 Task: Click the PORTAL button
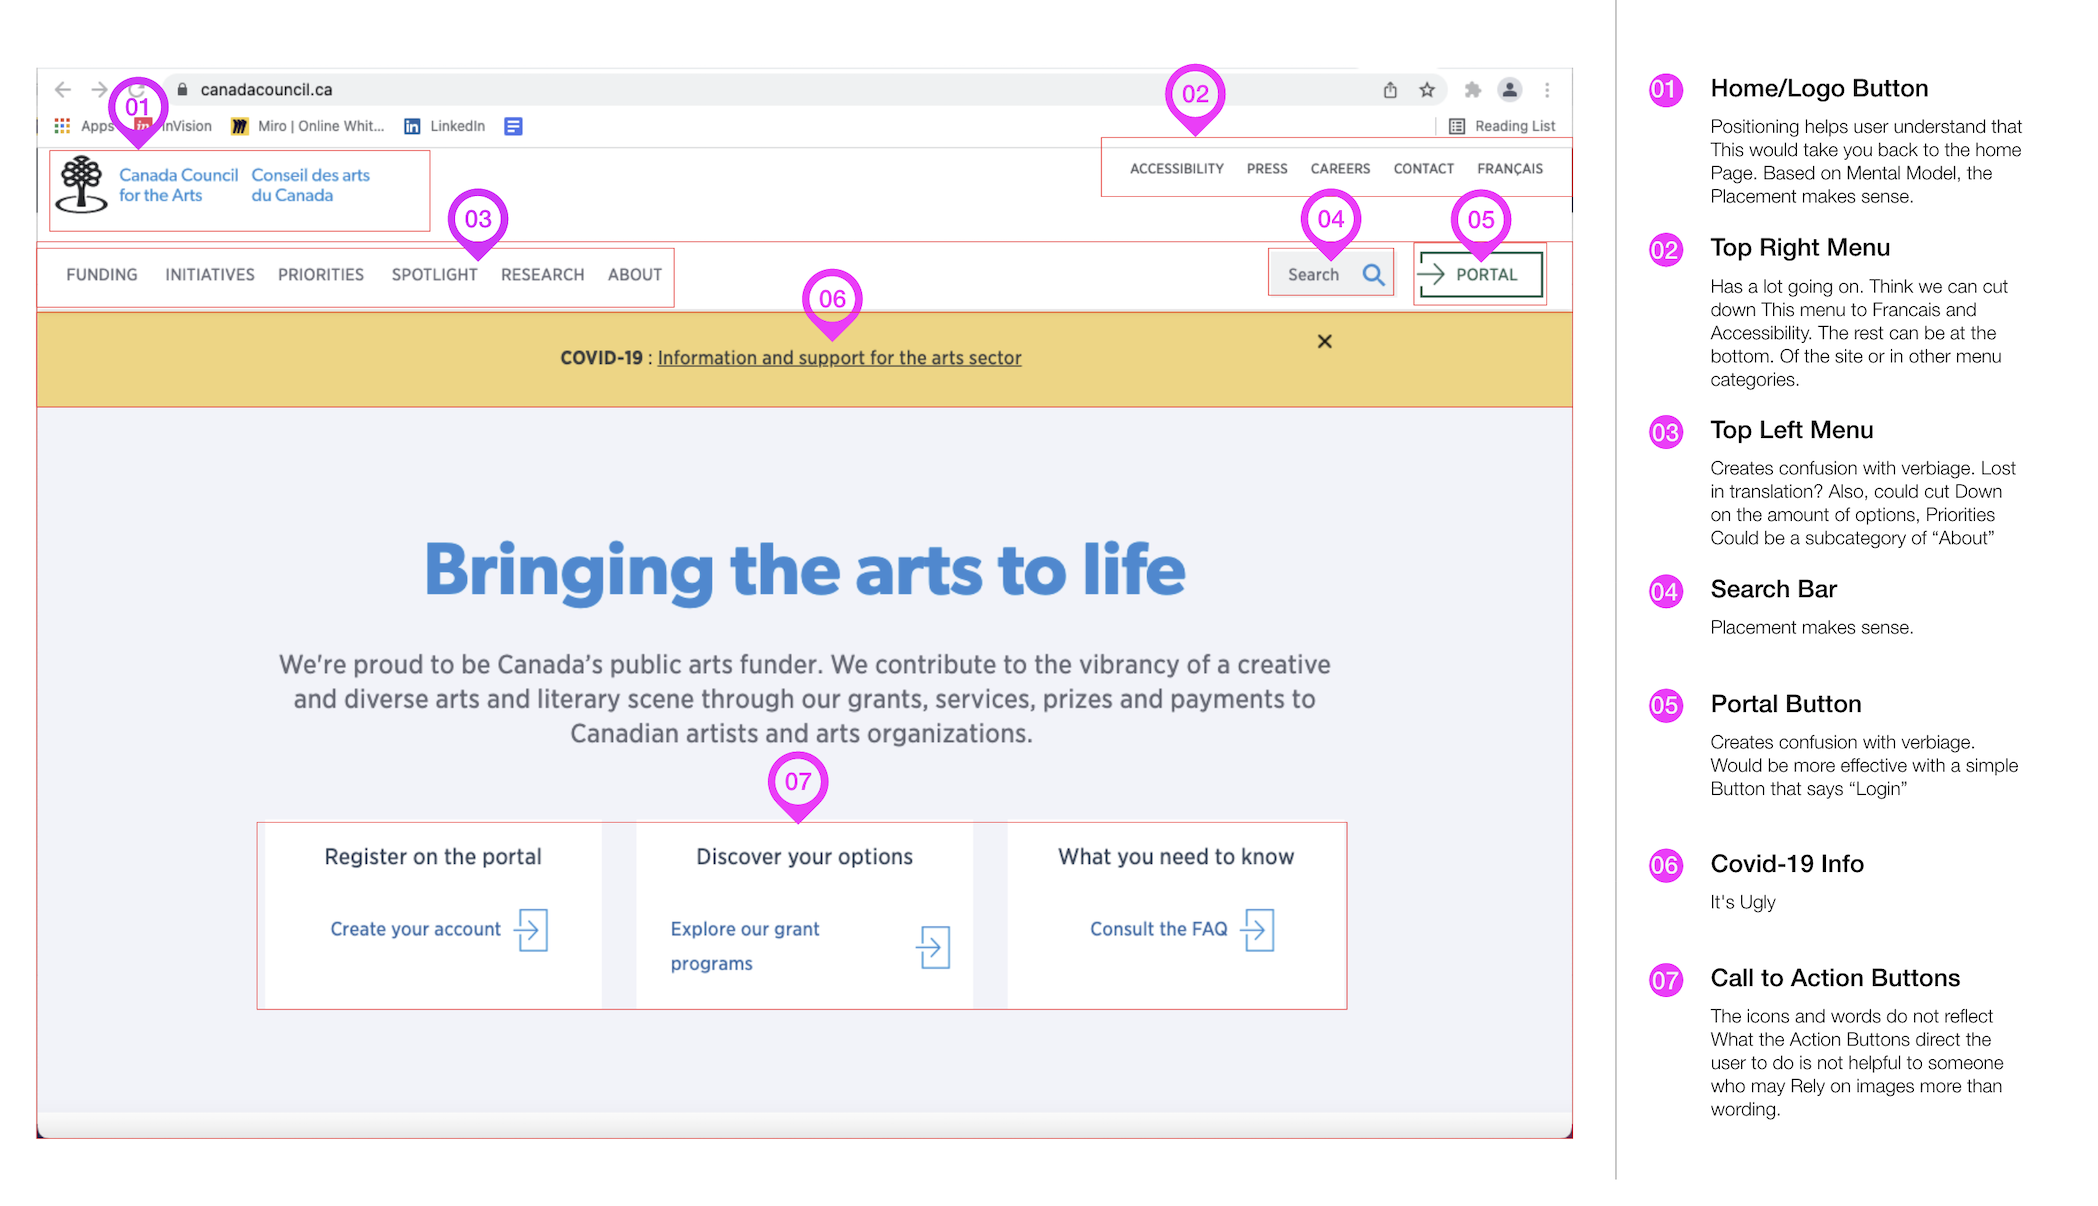(x=1480, y=274)
